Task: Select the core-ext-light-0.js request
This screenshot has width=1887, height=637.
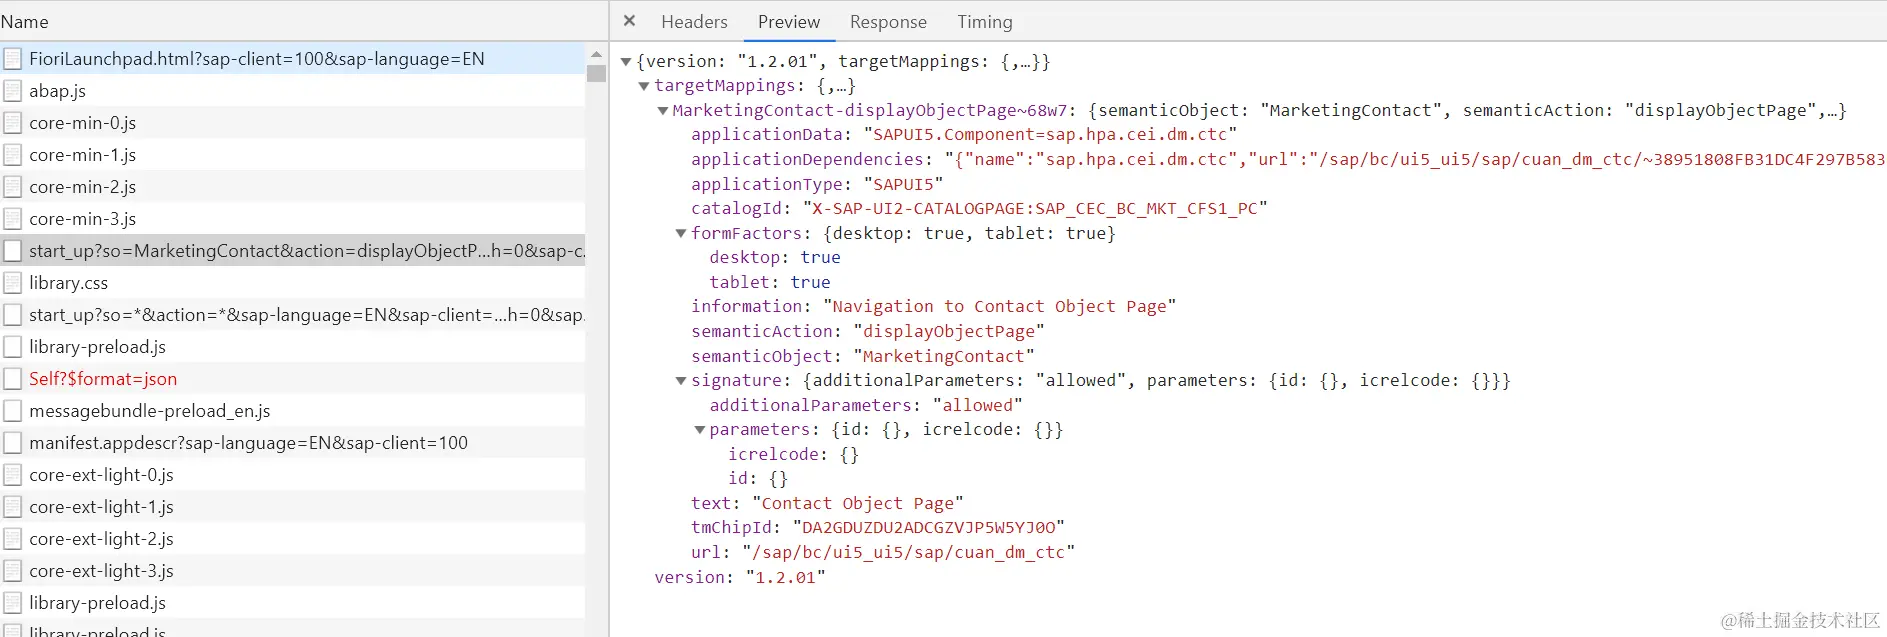Action: [x=292, y=475]
